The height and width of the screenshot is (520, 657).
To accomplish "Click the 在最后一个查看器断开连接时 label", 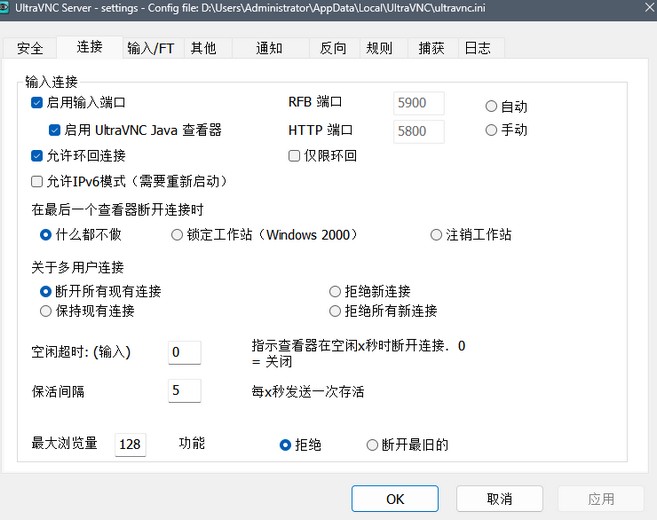I will pyautogui.click(x=117, y=210).
